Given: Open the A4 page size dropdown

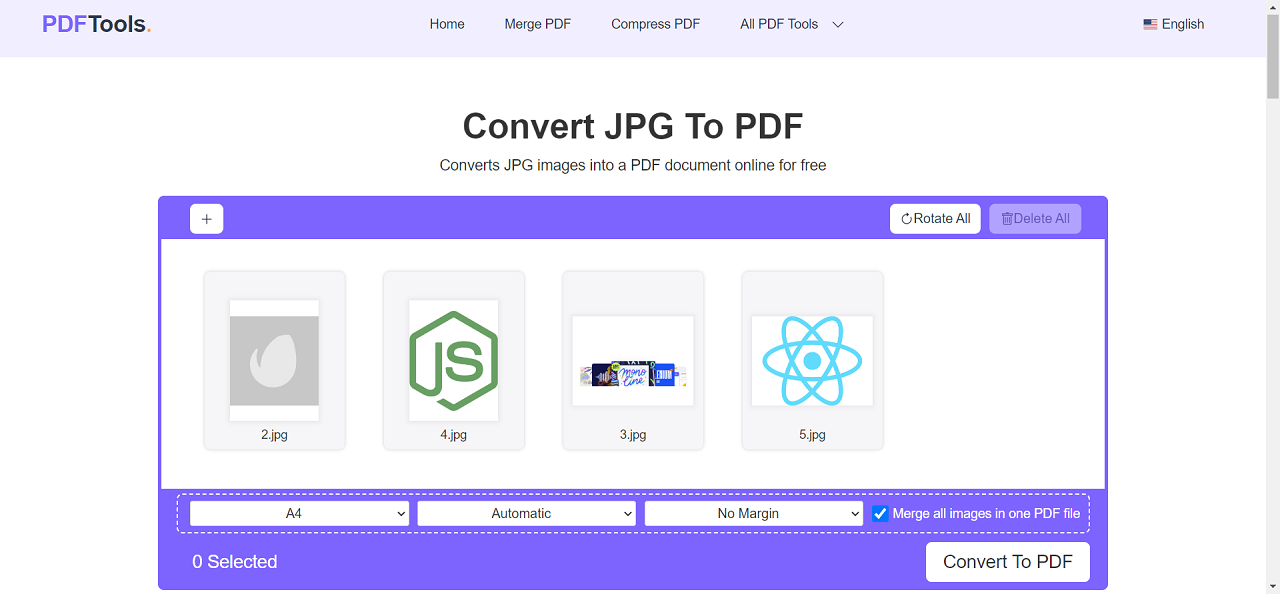Looking at the screenshot, I should 298,513.
